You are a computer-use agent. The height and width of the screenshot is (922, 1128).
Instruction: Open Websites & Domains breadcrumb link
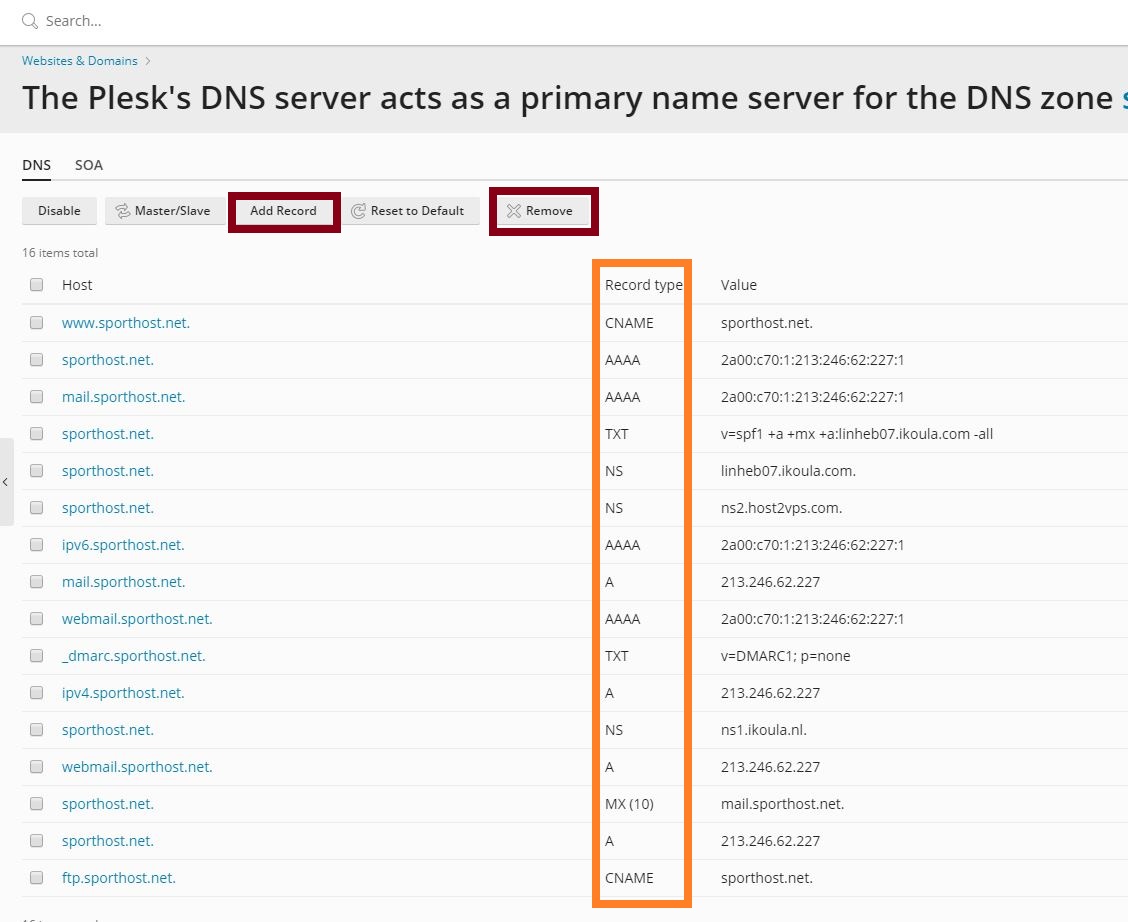79,61
